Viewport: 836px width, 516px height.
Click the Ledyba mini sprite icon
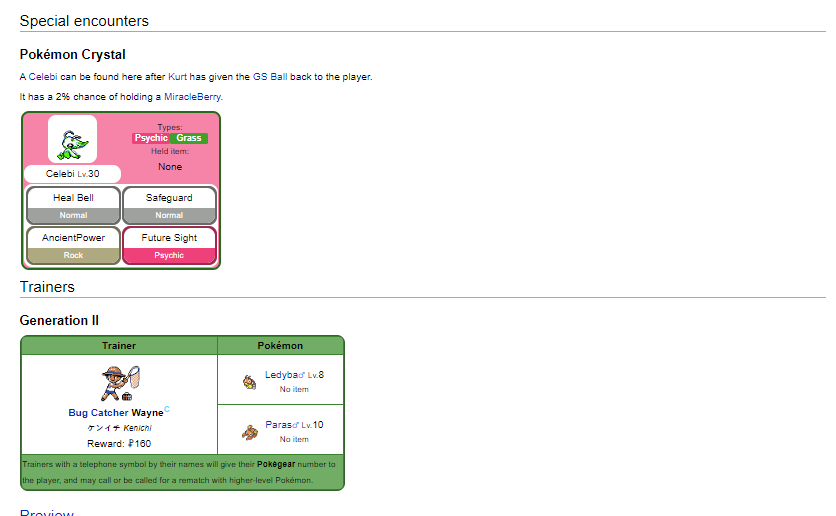pyautogui.click(x=249, y=381)
